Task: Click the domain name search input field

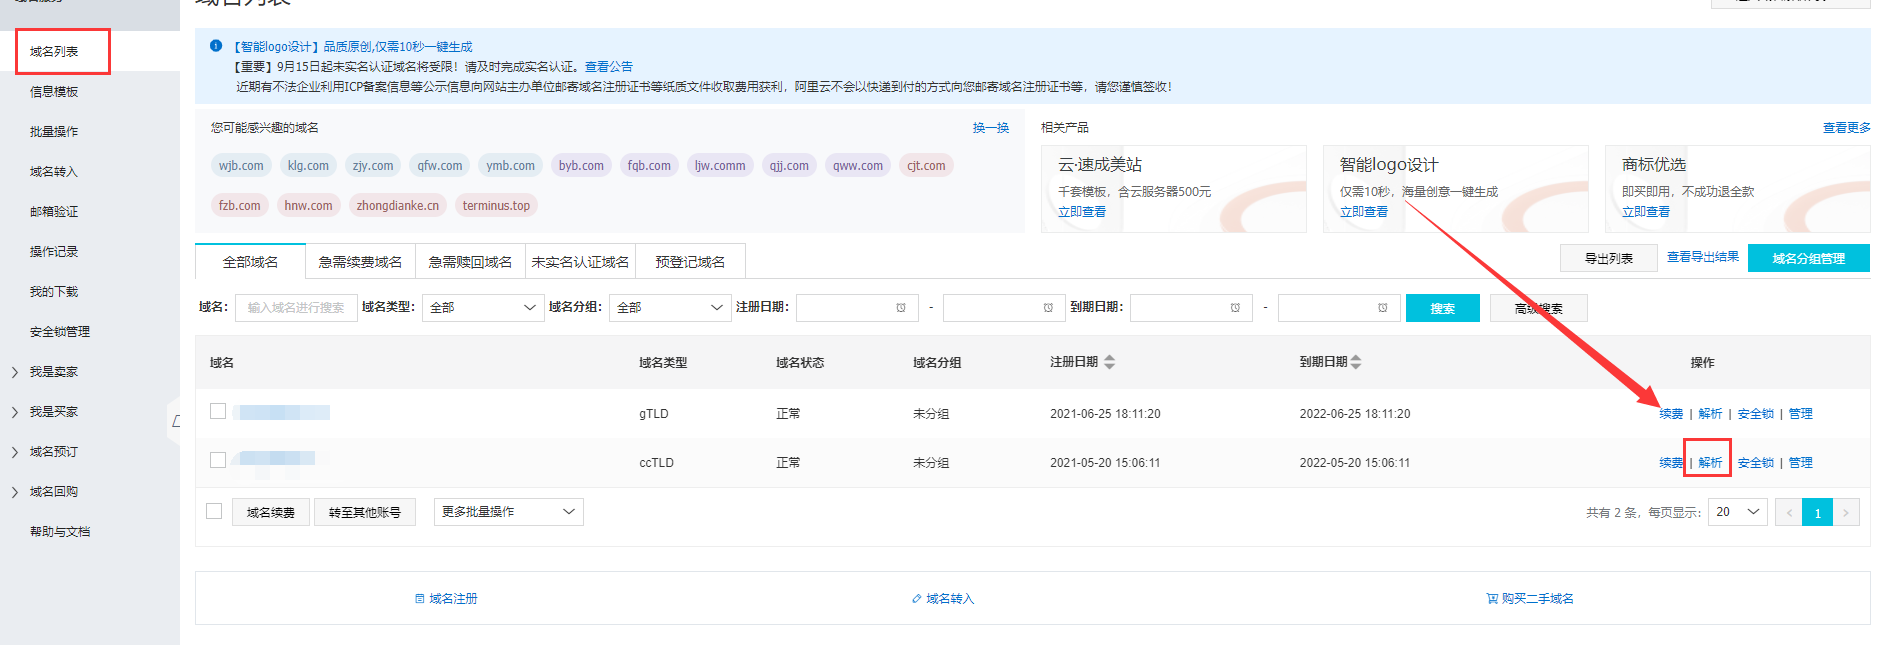Action: coord(296,308)
